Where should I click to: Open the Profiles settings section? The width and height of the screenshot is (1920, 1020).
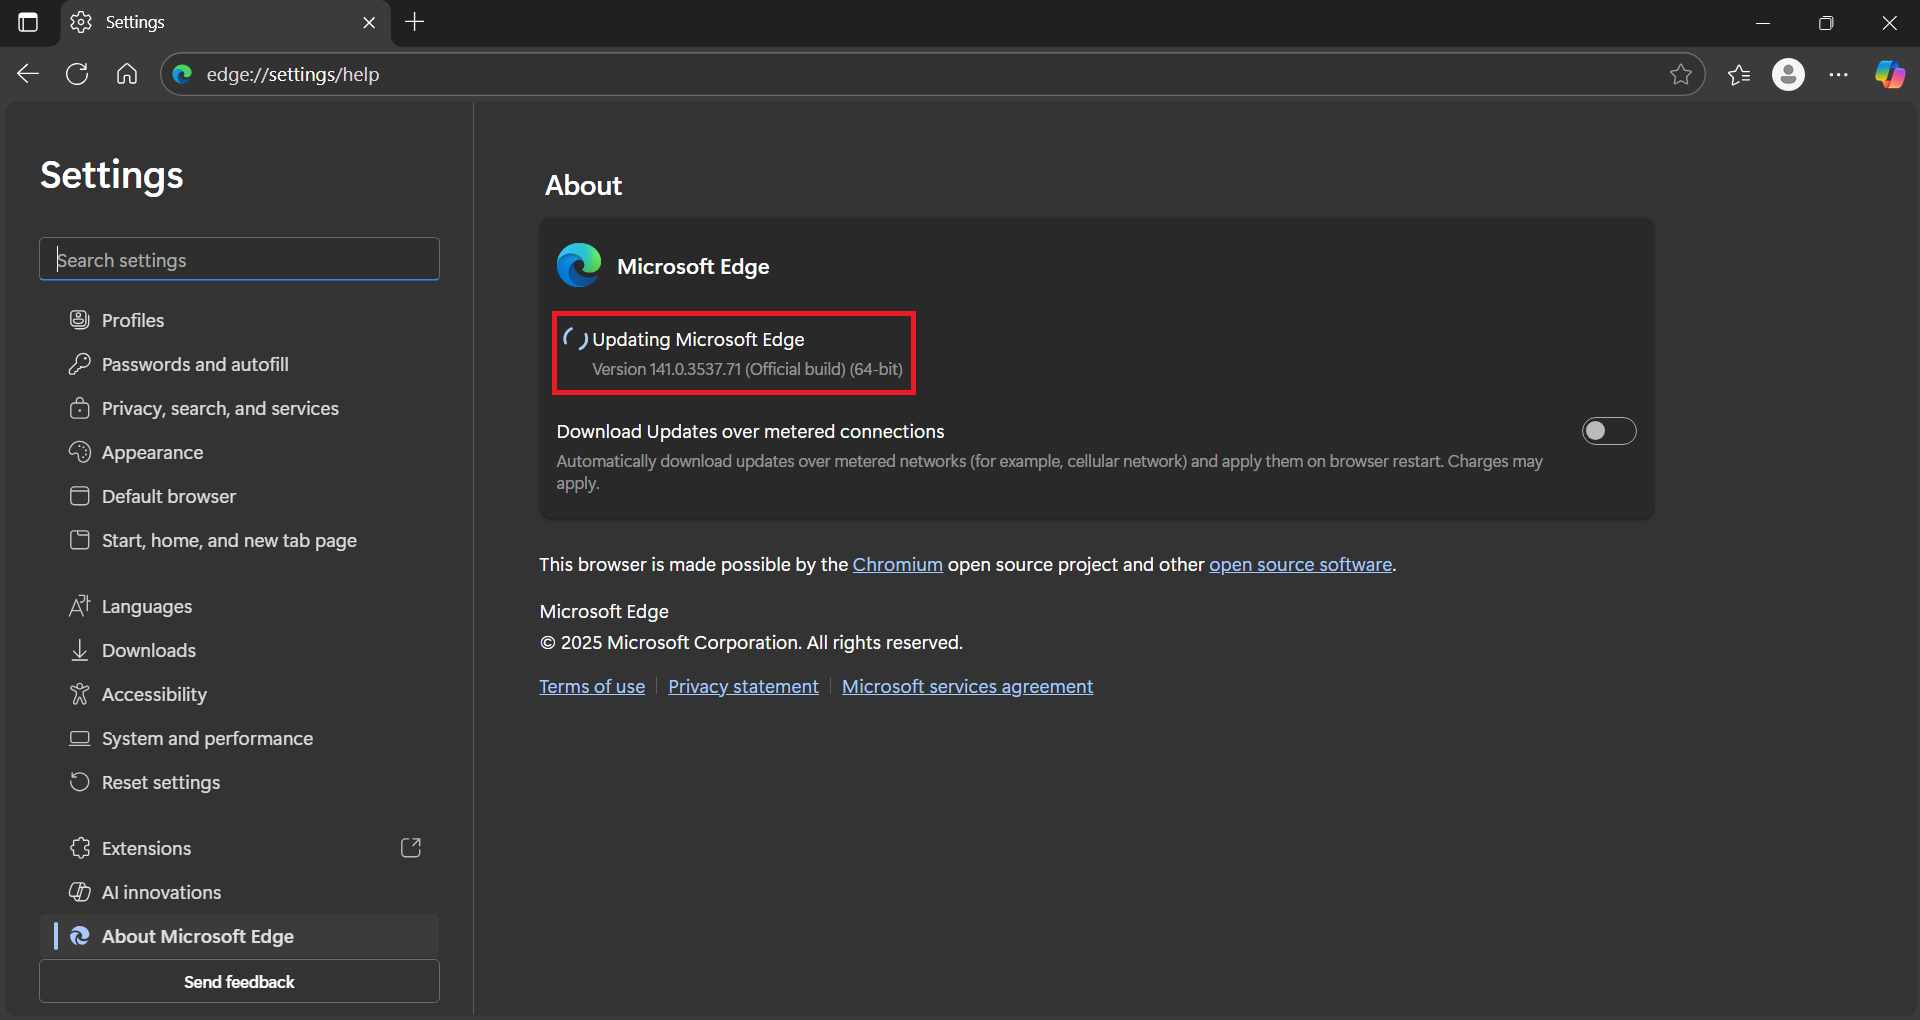[133, 320]
